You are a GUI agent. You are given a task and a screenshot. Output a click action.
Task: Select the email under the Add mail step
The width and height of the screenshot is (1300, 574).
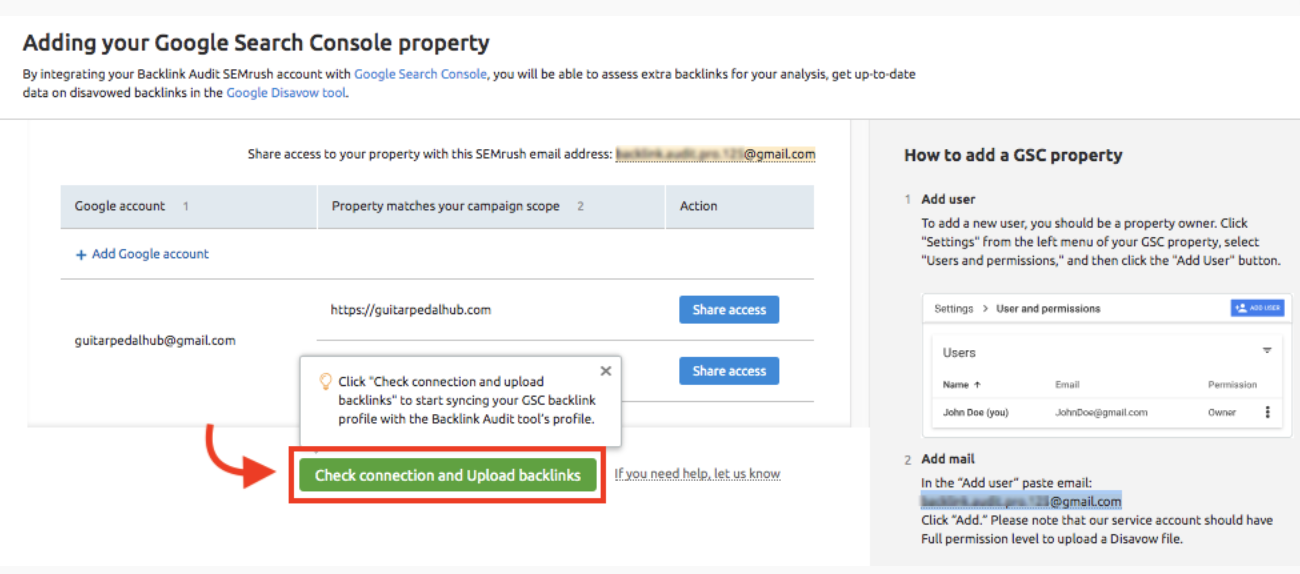coord(1021,501)
